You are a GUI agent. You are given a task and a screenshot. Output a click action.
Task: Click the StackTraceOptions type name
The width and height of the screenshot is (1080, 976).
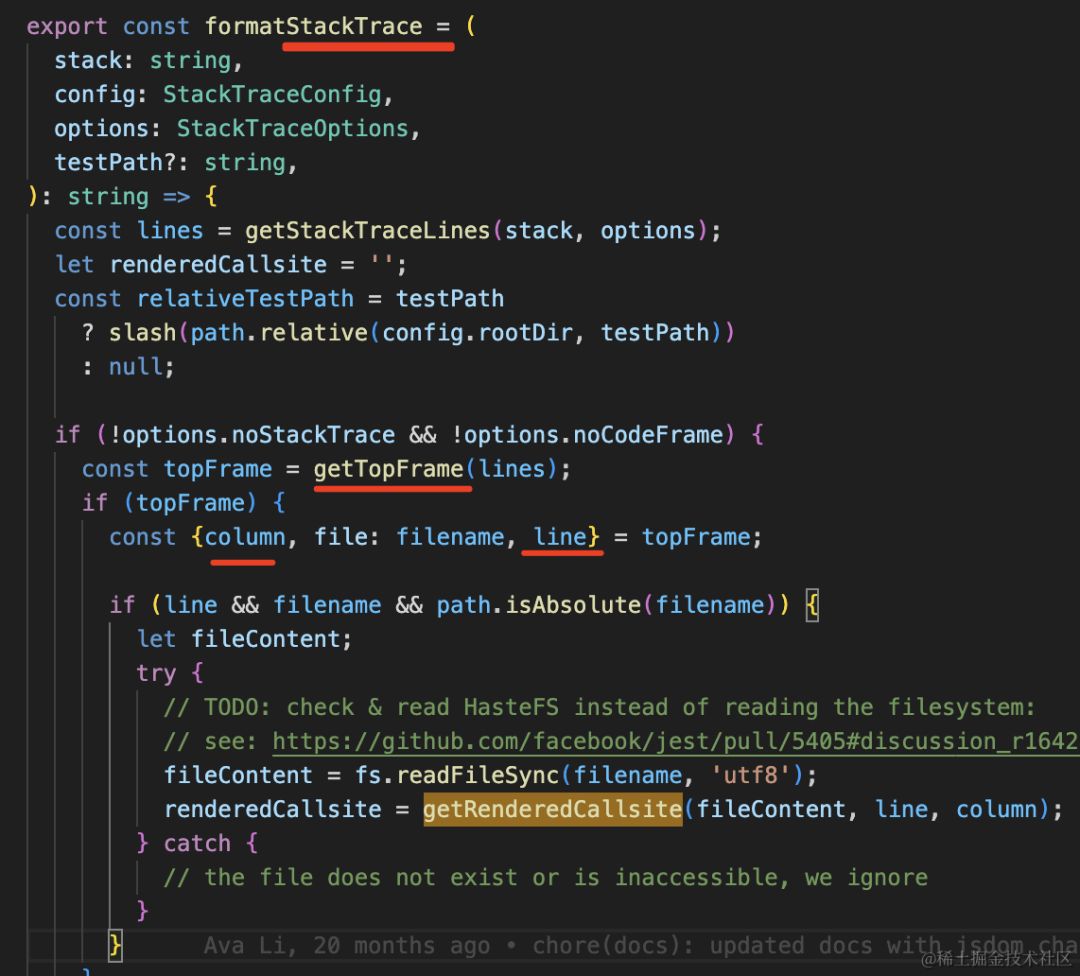292,129
